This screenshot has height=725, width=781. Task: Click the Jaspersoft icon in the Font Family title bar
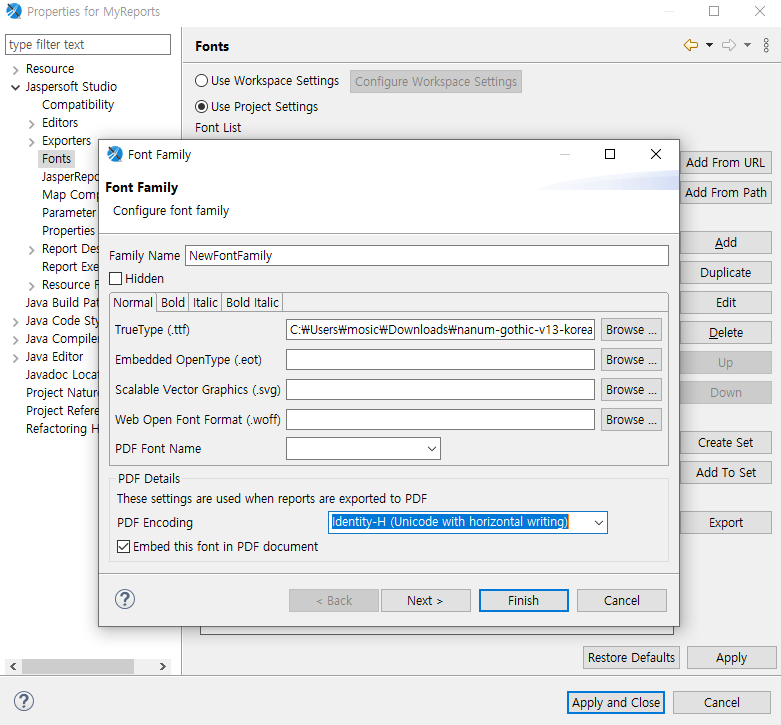click(115, 154)
